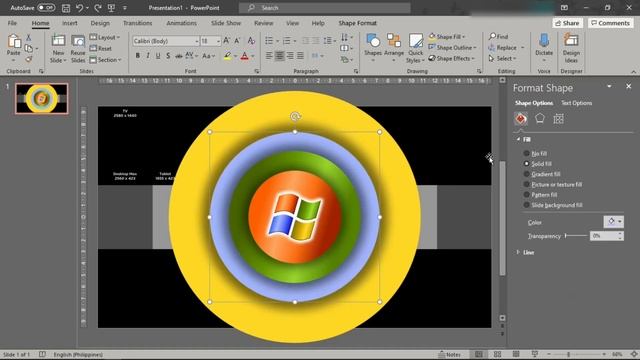Select Effects pentagon icon in Format Shape

coord(540,119)
